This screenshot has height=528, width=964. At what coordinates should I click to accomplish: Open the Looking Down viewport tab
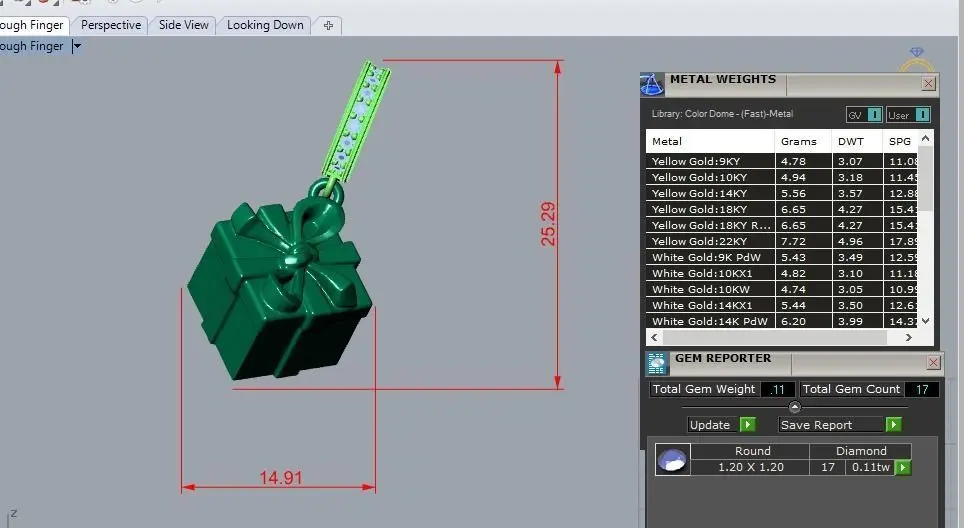(x=265, y=25)
